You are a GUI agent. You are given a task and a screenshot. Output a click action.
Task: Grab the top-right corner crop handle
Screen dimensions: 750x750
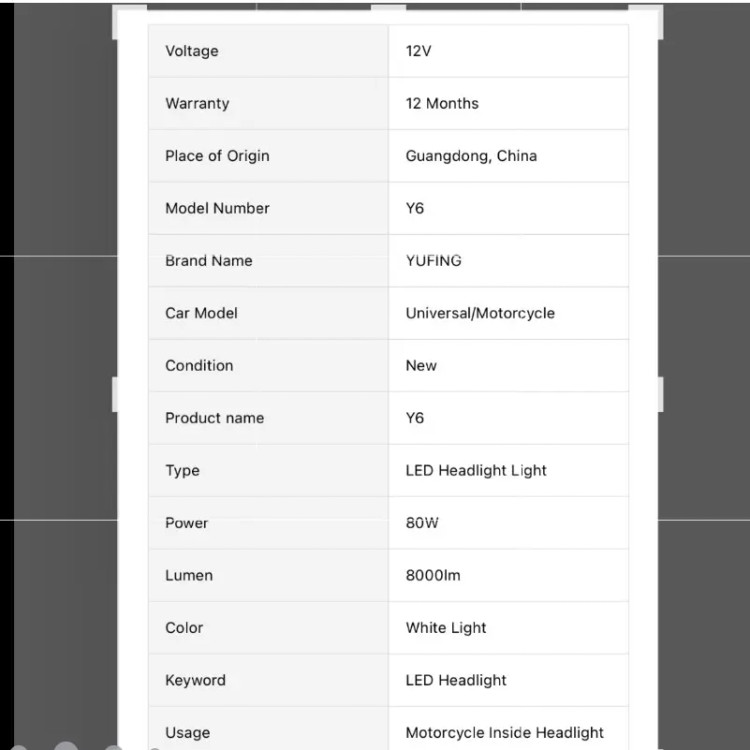(657, 14)
